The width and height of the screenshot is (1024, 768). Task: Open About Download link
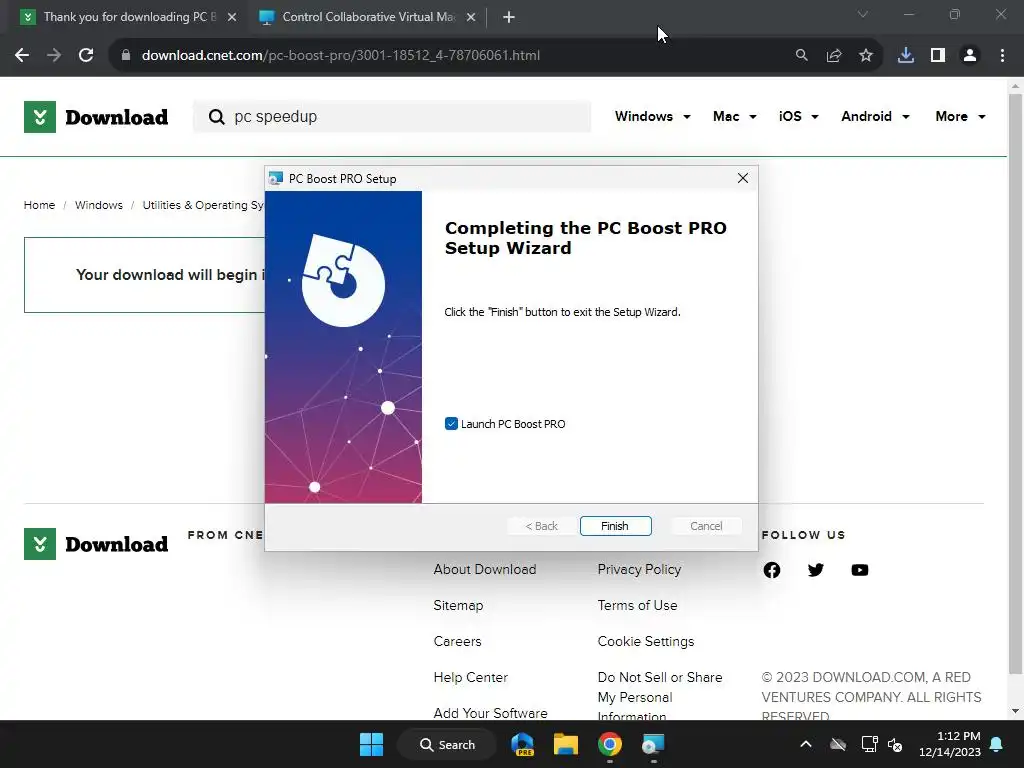pyautogui.click(x=485, y=569)
